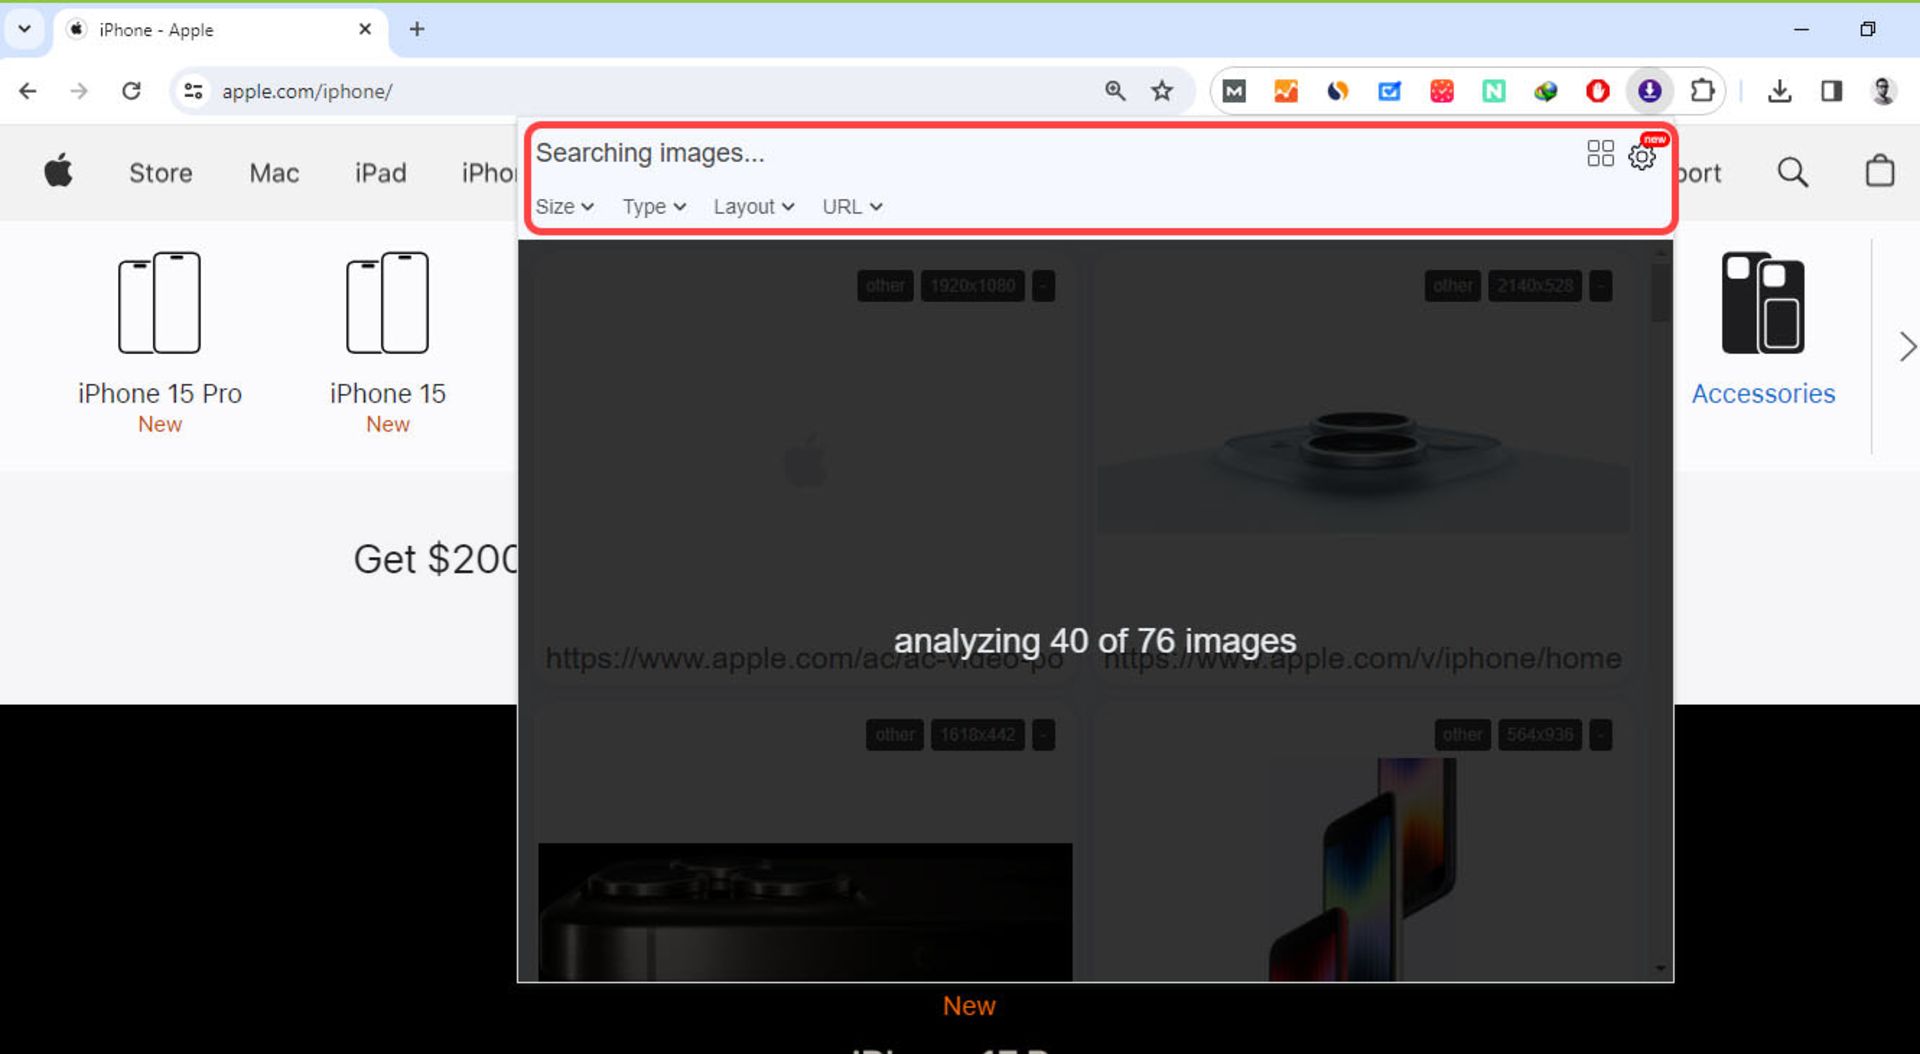1920x1054 pixels.
Task: Close the iPhone - Apple tab
Action: [x=365, y=29]
